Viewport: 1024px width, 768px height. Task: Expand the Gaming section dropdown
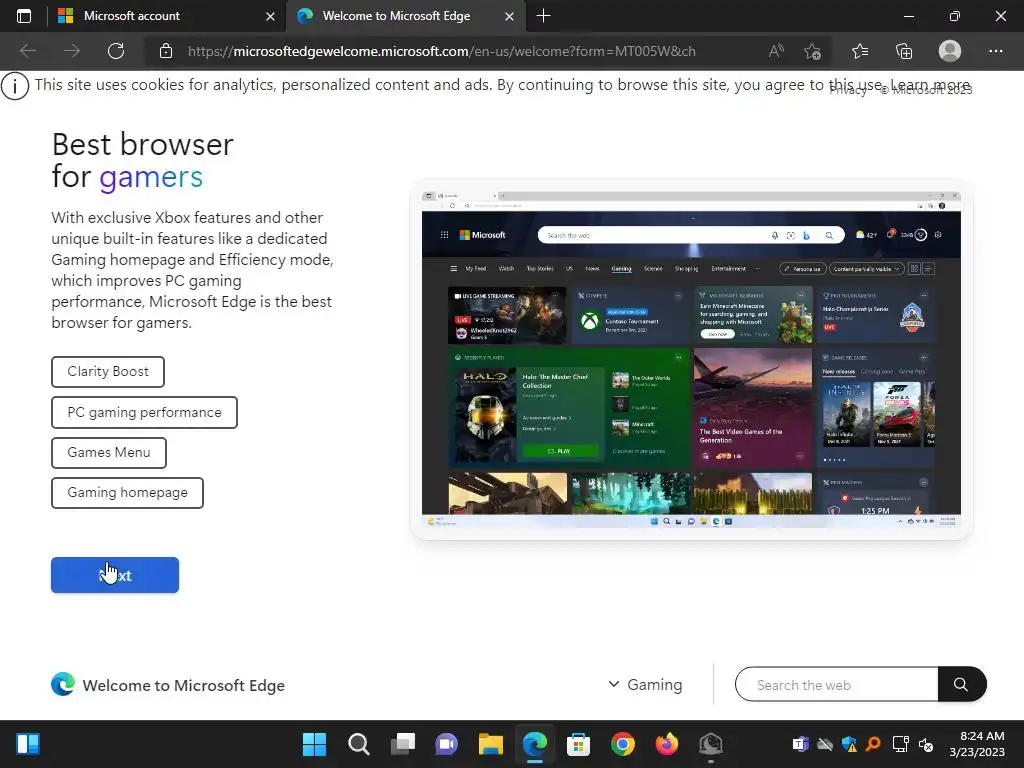(645, 684)
